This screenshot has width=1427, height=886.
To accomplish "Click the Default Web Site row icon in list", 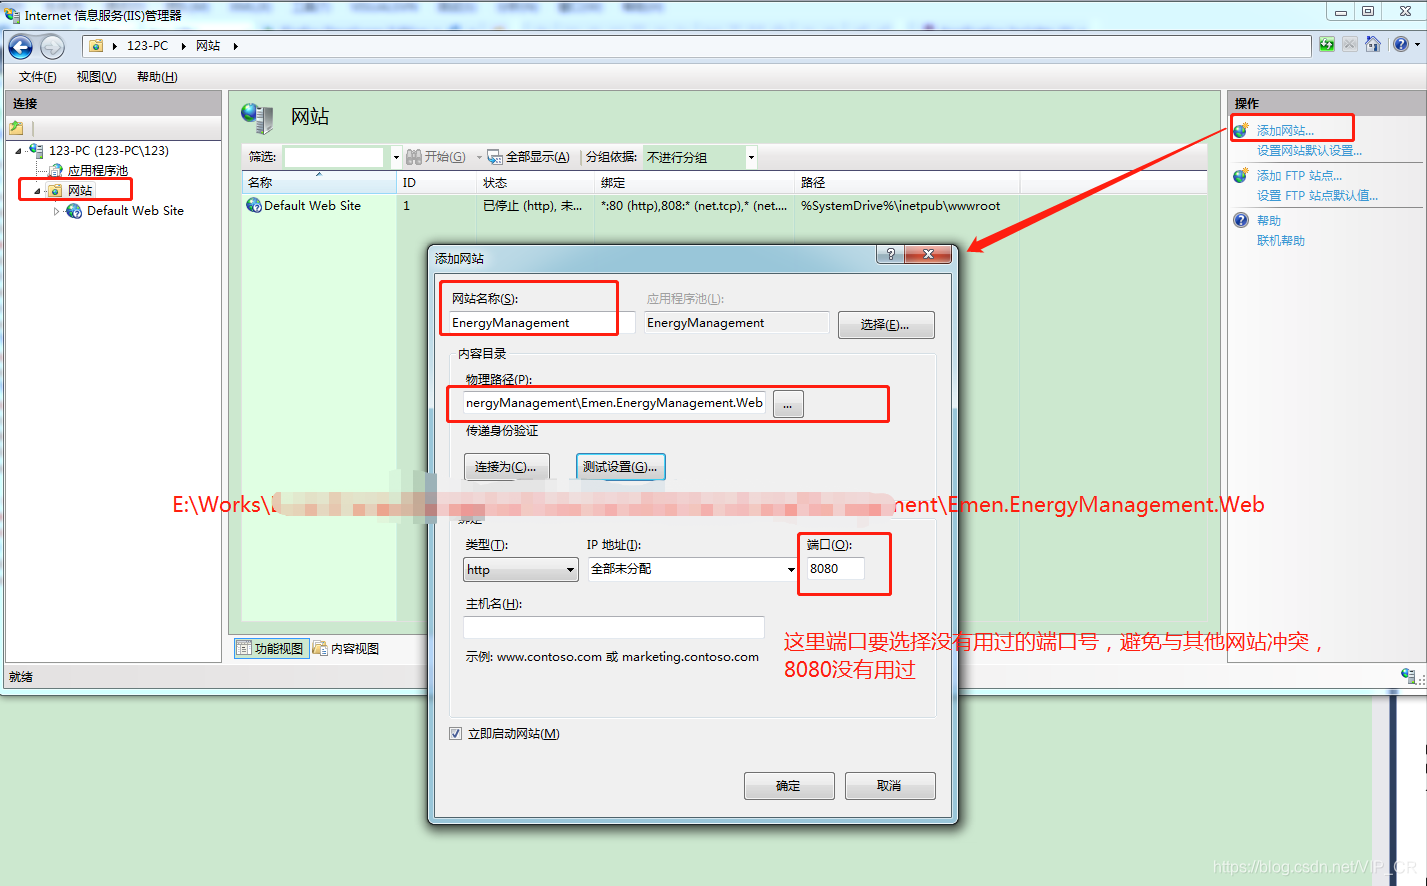I will (x=254, y=205).
